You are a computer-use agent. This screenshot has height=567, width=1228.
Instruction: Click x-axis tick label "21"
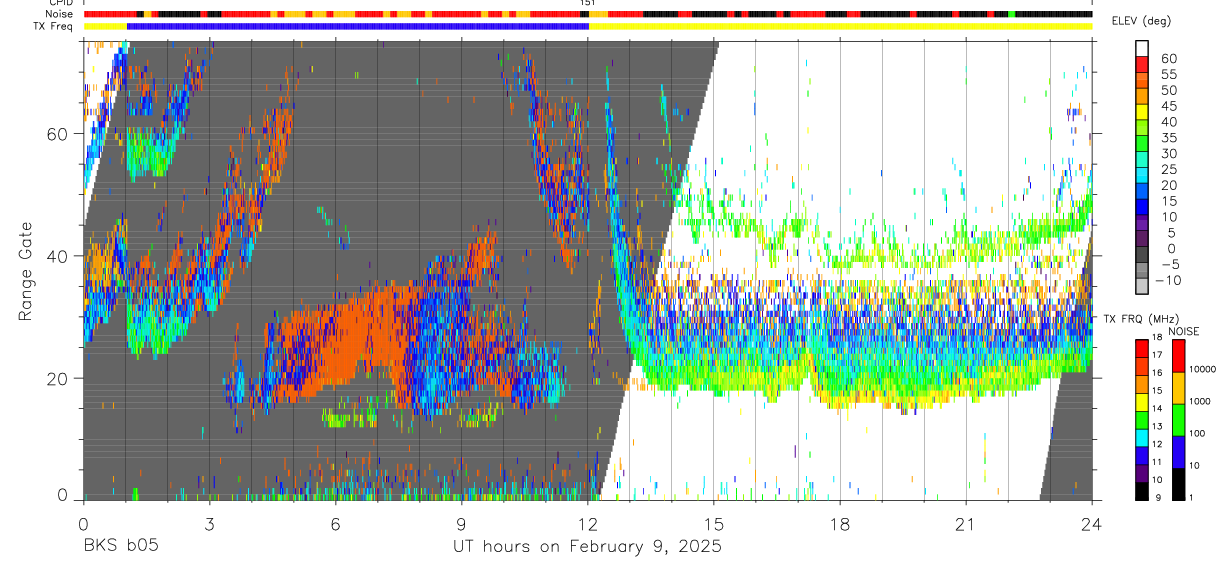tap(966, 525)
